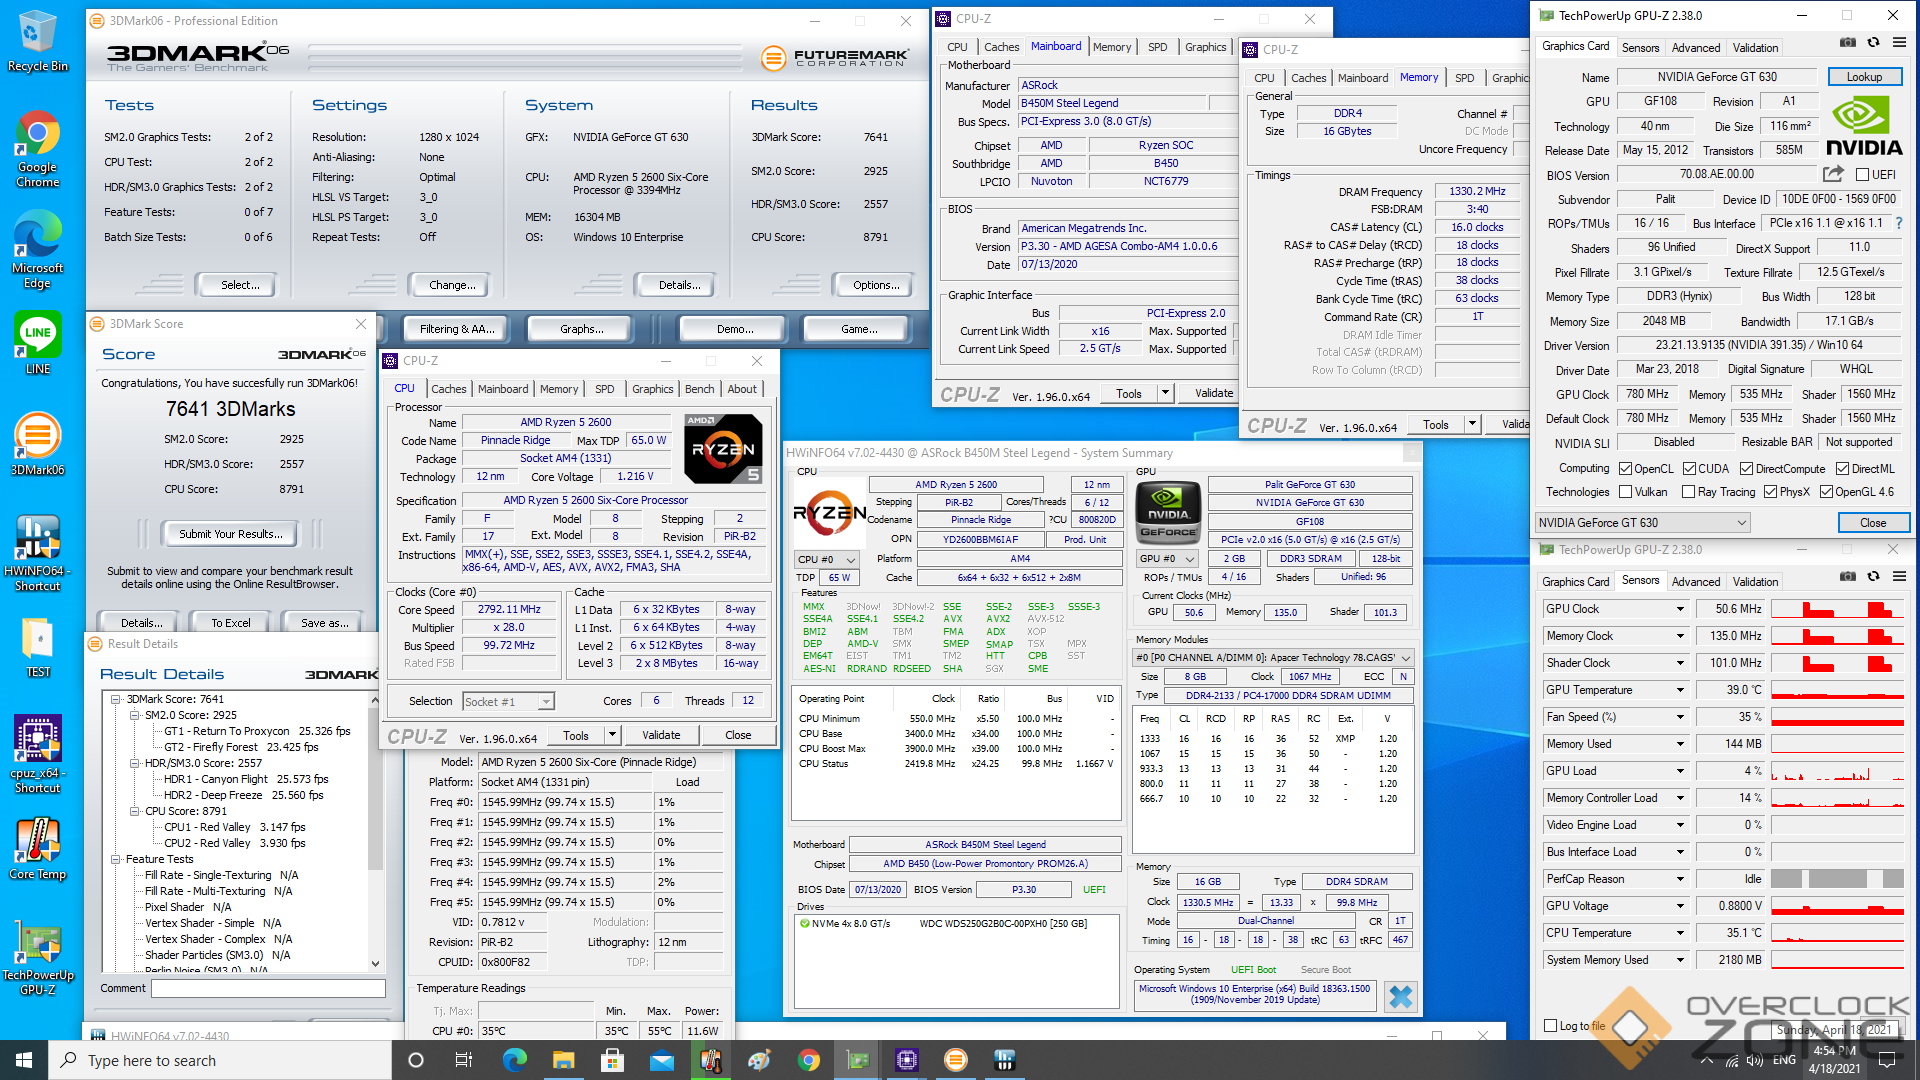Click the Lookup button in GPU-Z
The height and width of the screenshot is (1080, 1920).
coord(1864,77)
